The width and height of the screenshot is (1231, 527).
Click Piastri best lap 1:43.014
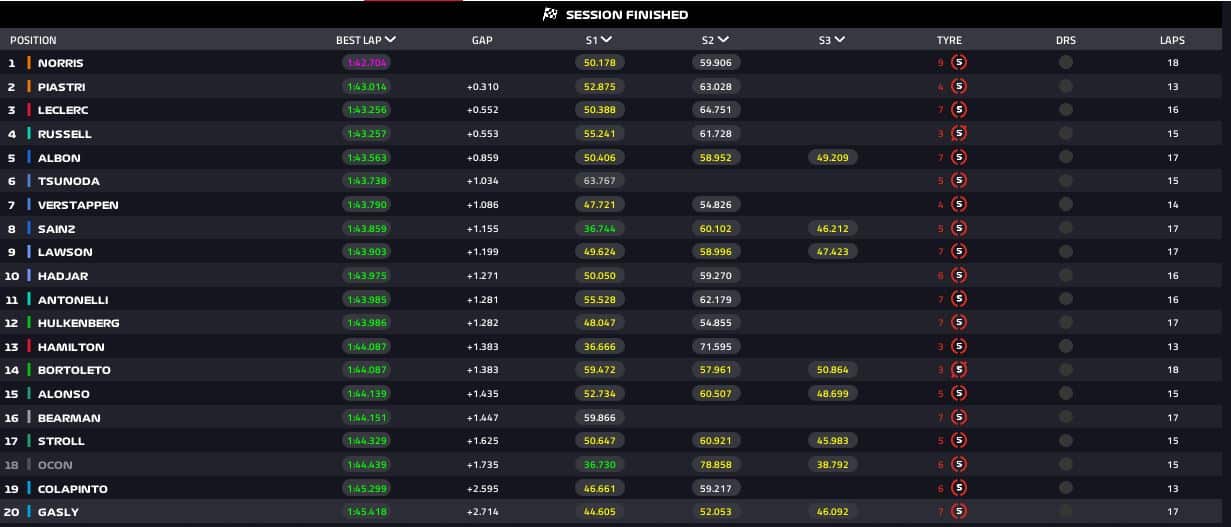point(367,86)
